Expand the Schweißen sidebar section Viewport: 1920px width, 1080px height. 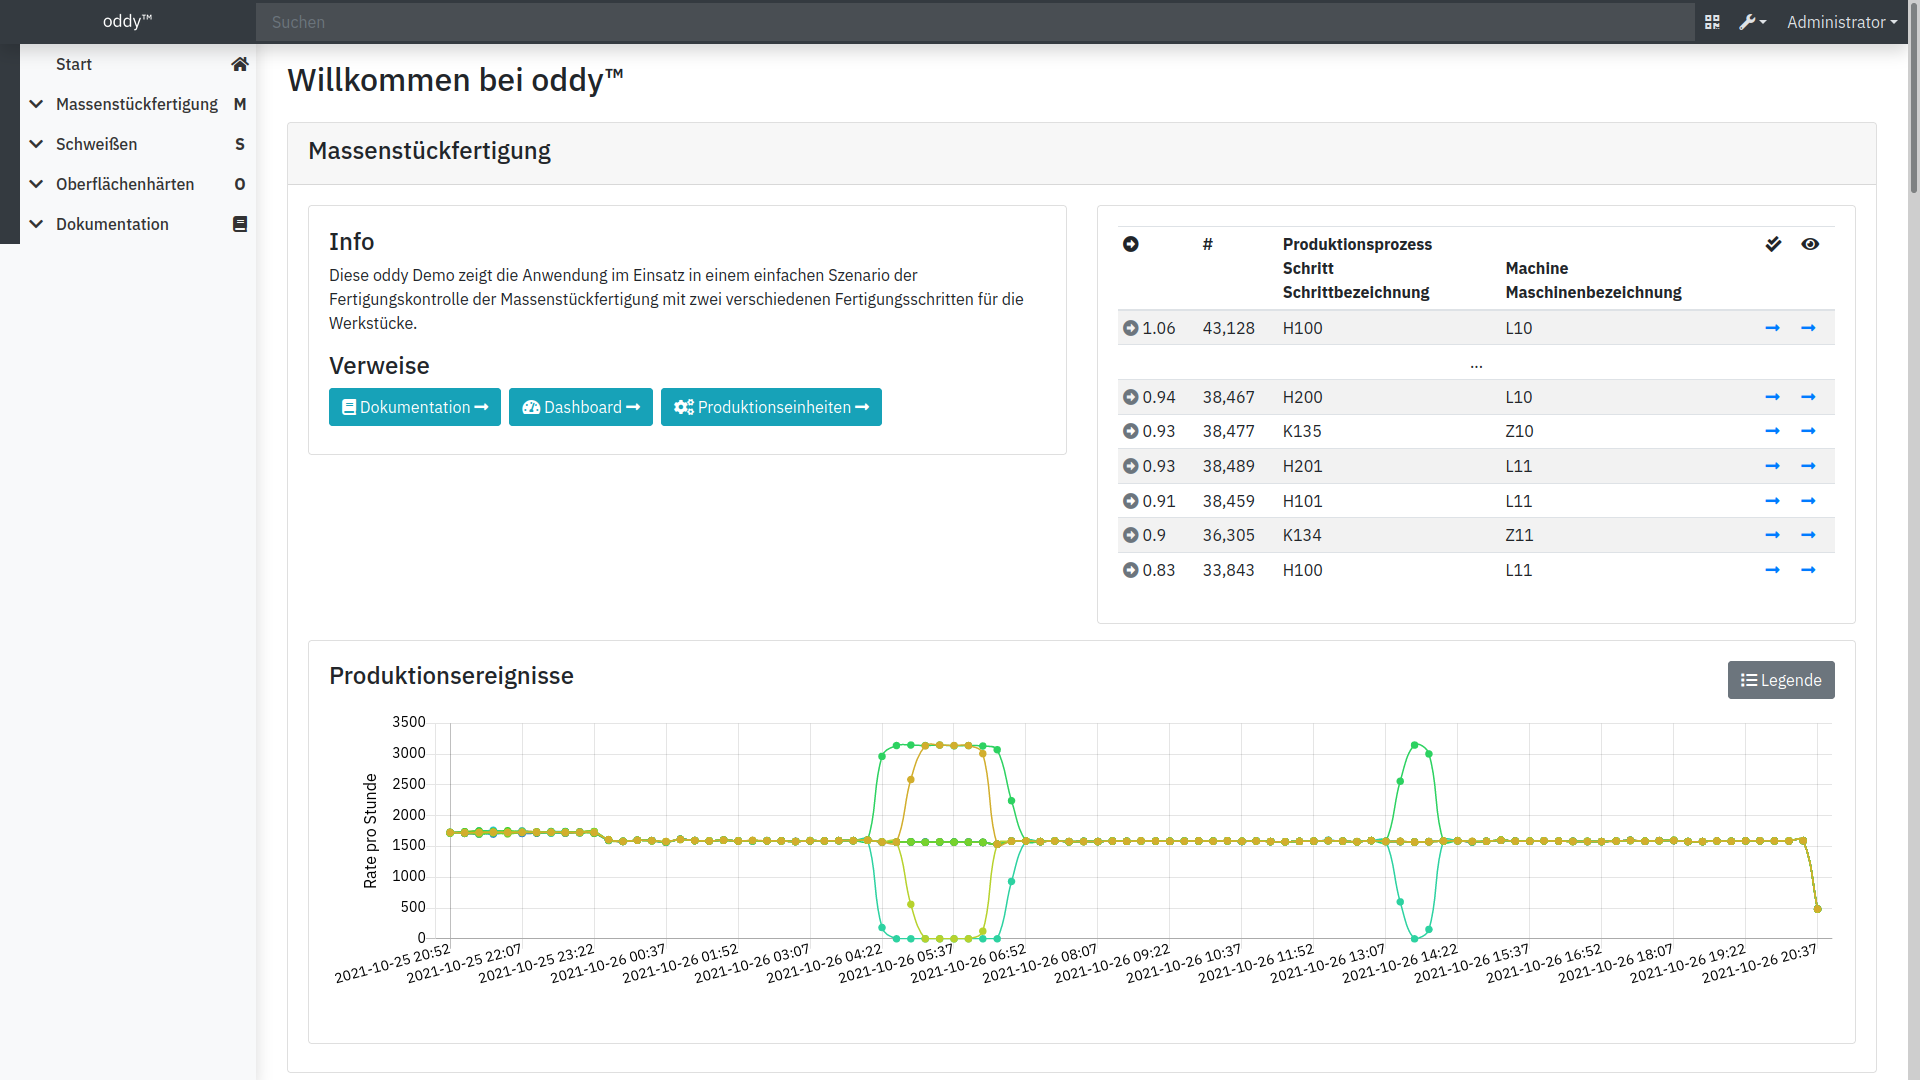pyautogui.click(x=96, y=144)
